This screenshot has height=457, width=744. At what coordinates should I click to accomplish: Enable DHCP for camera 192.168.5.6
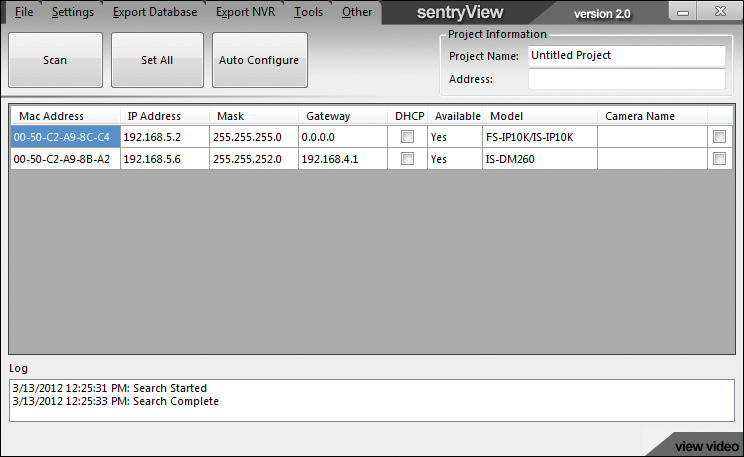407,159
